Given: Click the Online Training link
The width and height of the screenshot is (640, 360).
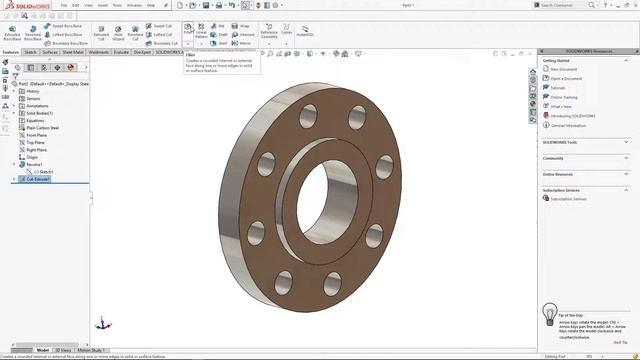Looking at the screenshot, I should (564, 97).
